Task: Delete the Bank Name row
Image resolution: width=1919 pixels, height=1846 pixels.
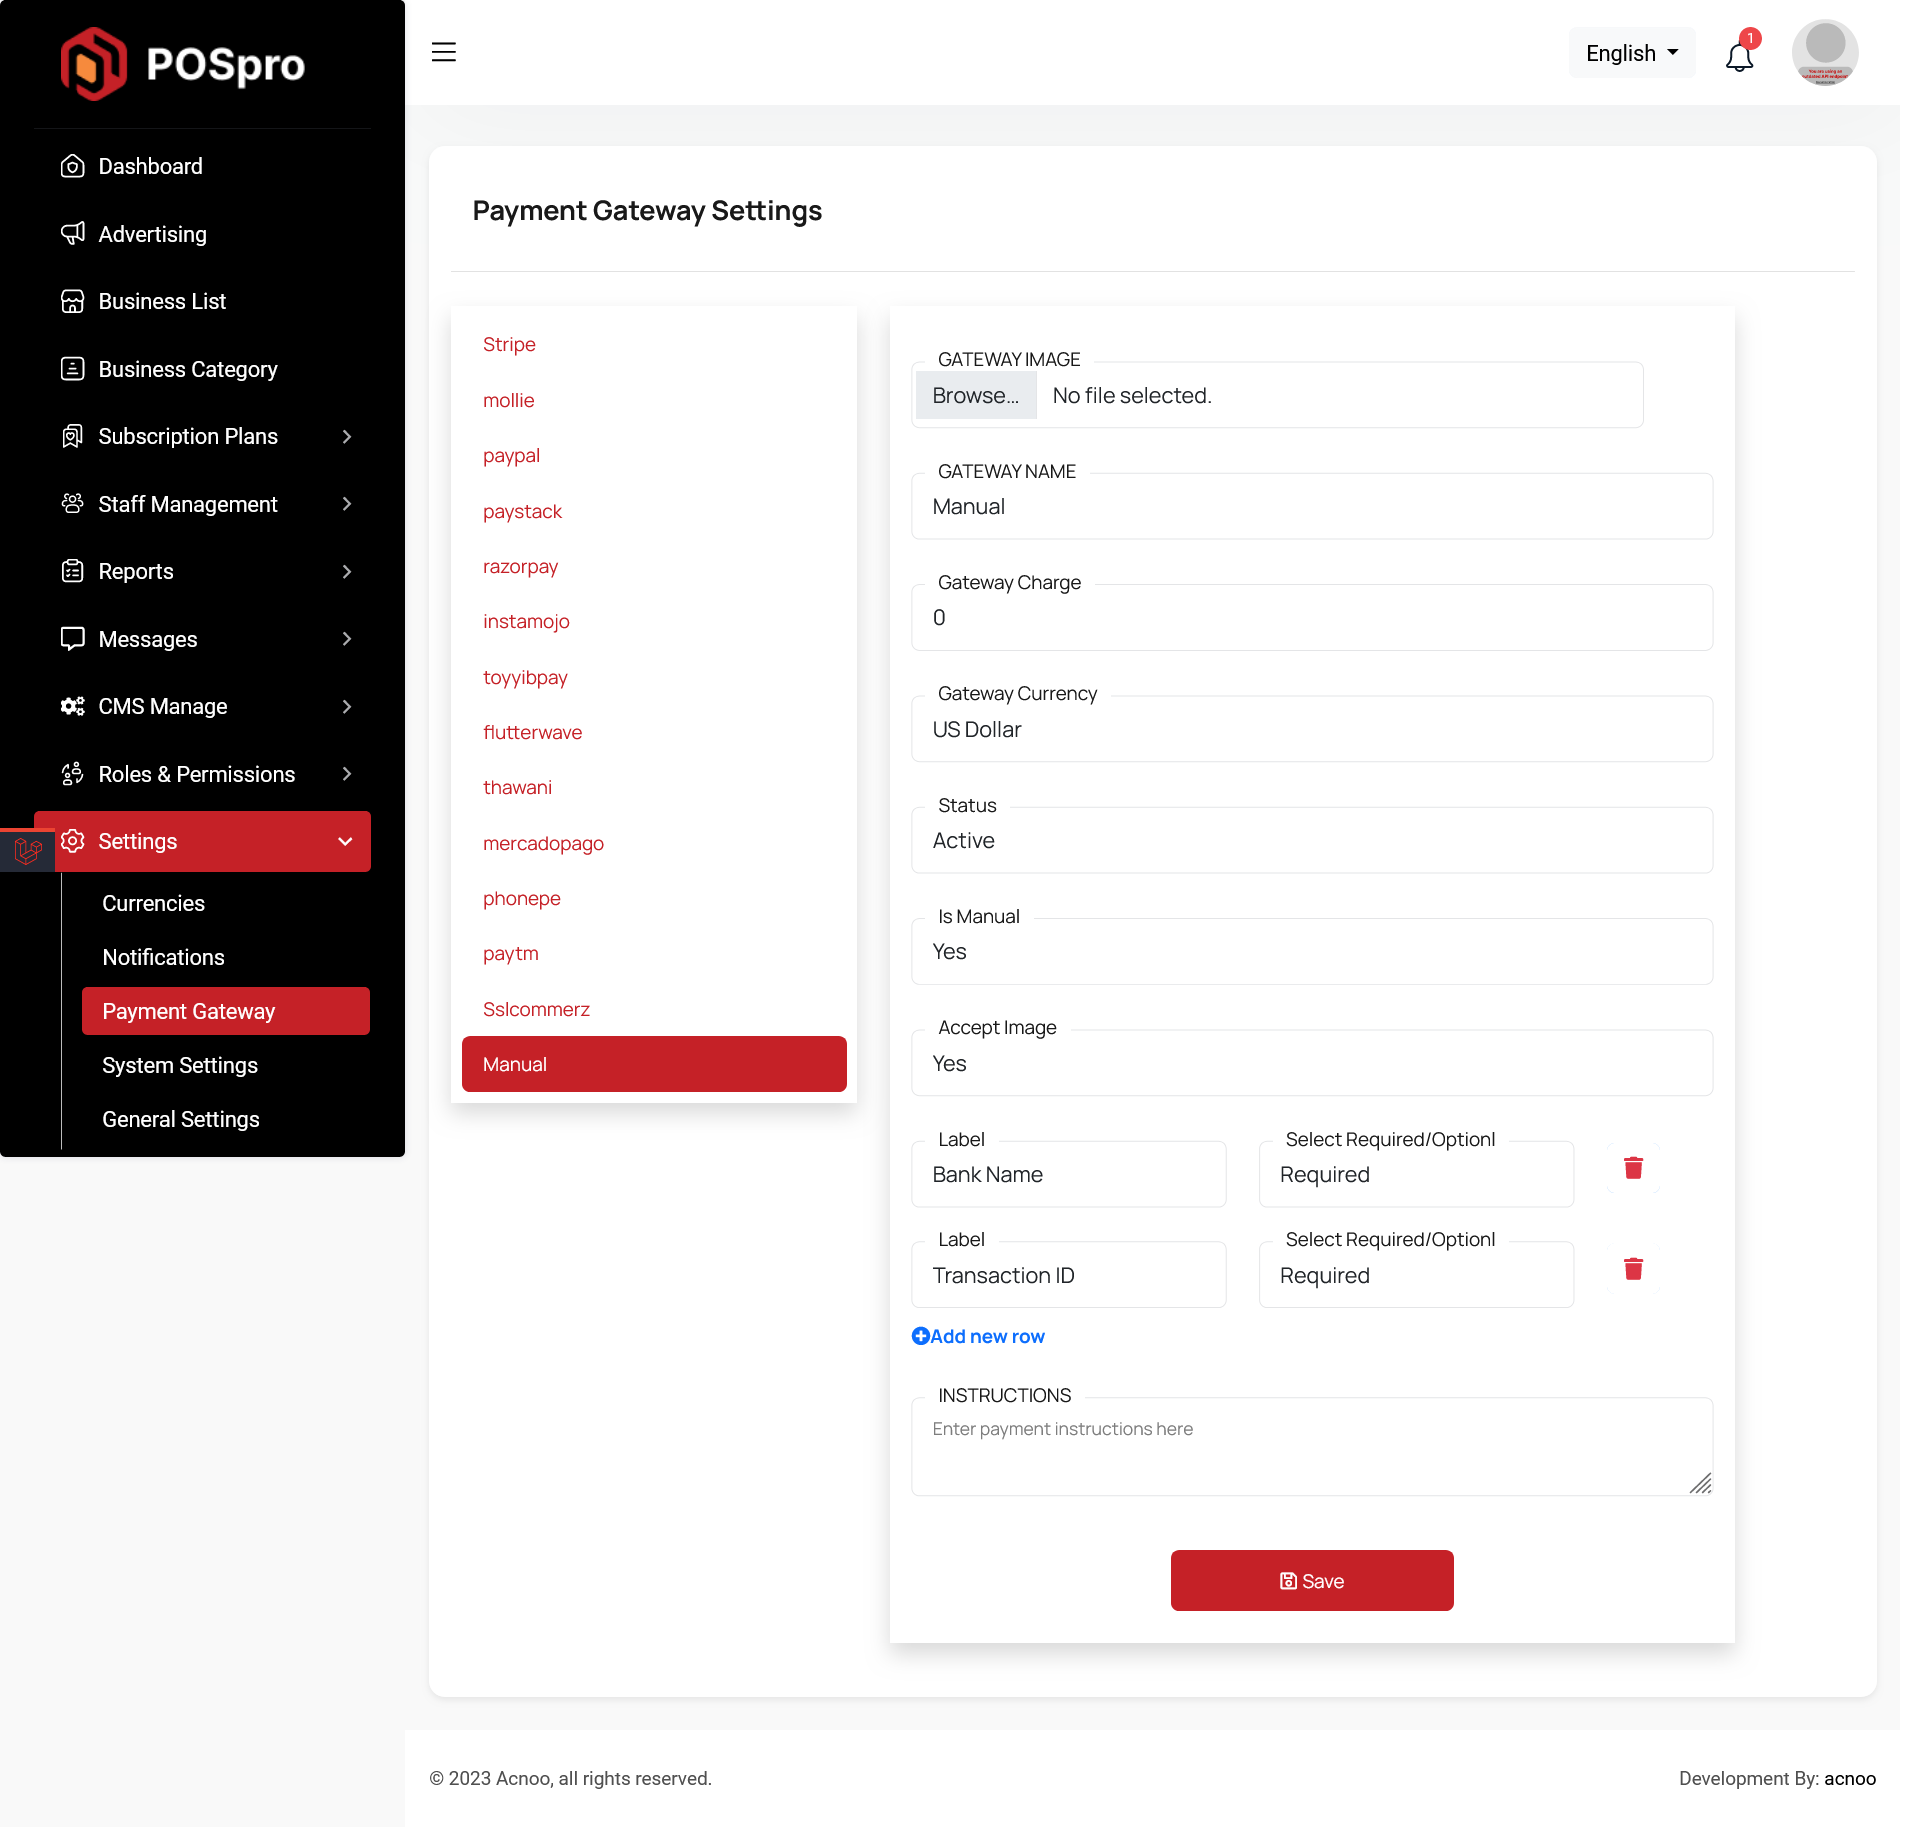Action: coord(1633,1168)
